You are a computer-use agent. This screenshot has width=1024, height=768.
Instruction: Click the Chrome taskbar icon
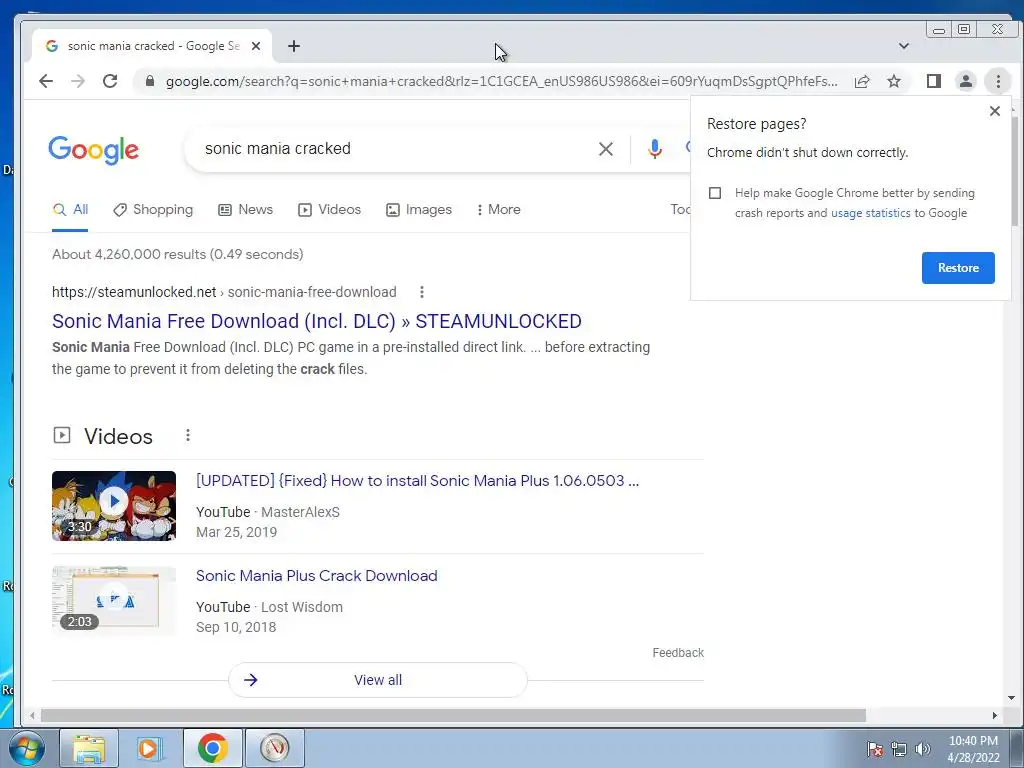click(x=212, y=748)
